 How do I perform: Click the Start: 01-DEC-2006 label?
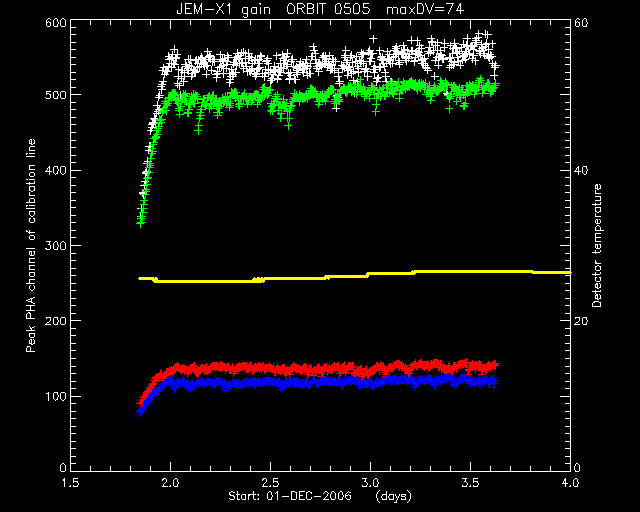pyautogui.click(x=290, y=496)
